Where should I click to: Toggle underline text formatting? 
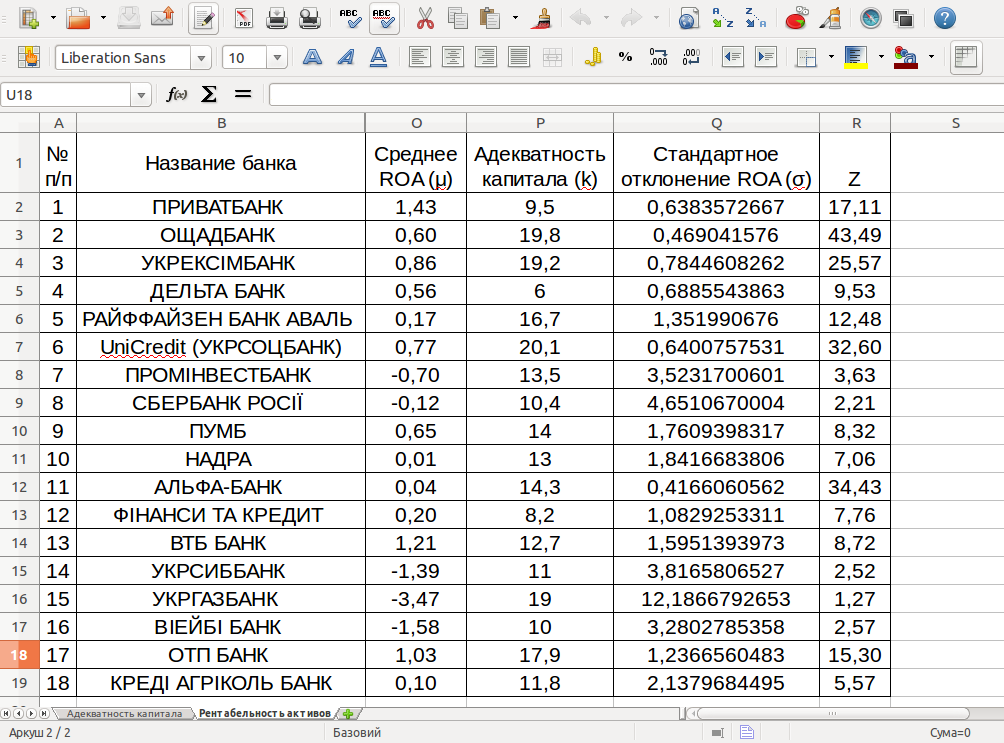tap(378, 57)
